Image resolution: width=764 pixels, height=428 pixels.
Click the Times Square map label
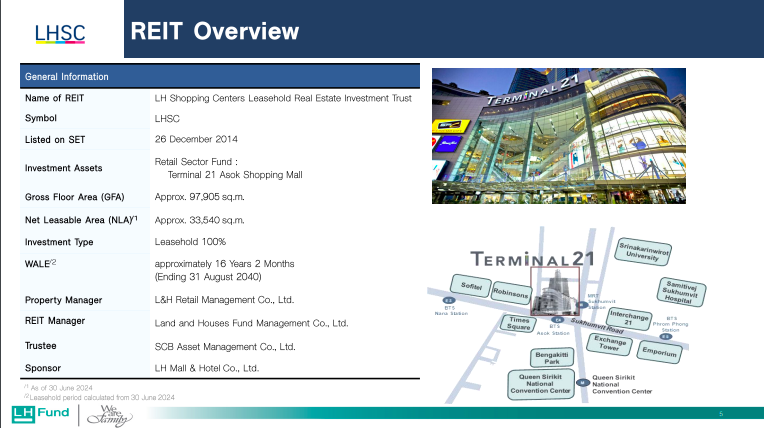tap(518, 324)
